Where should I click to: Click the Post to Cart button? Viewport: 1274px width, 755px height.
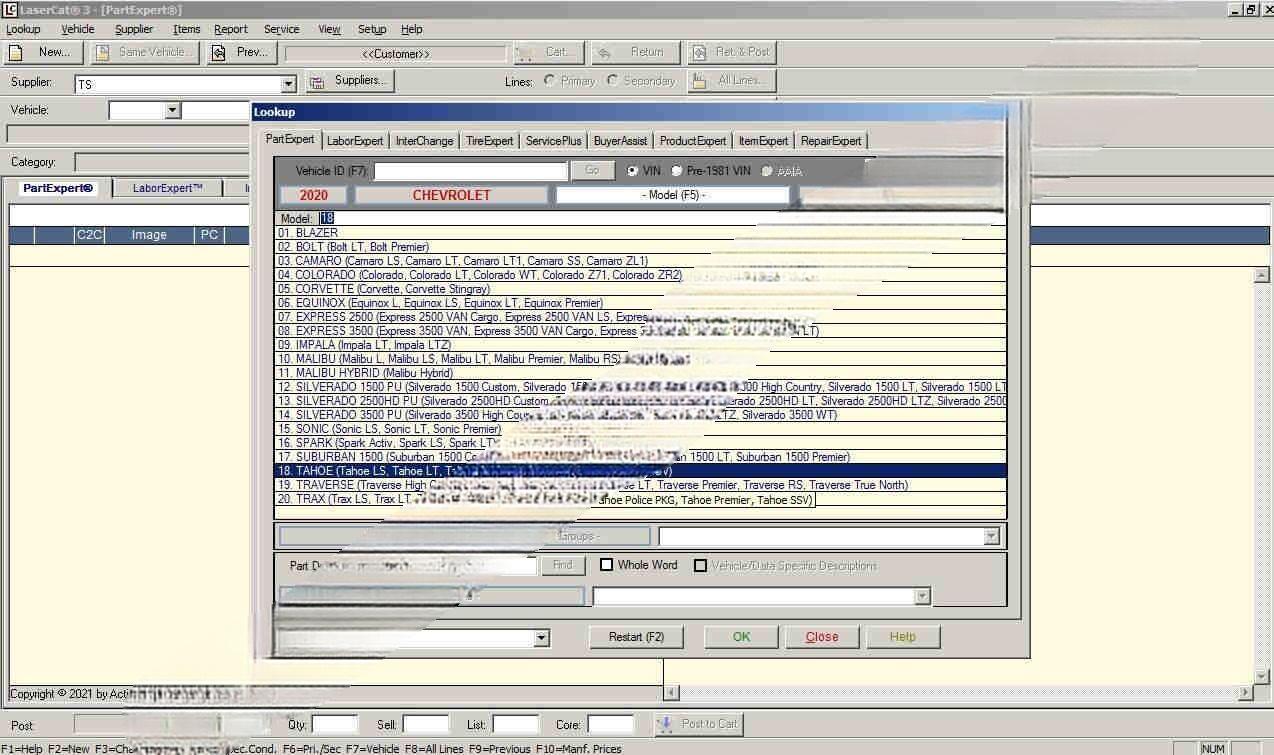(x=700, y=724)
